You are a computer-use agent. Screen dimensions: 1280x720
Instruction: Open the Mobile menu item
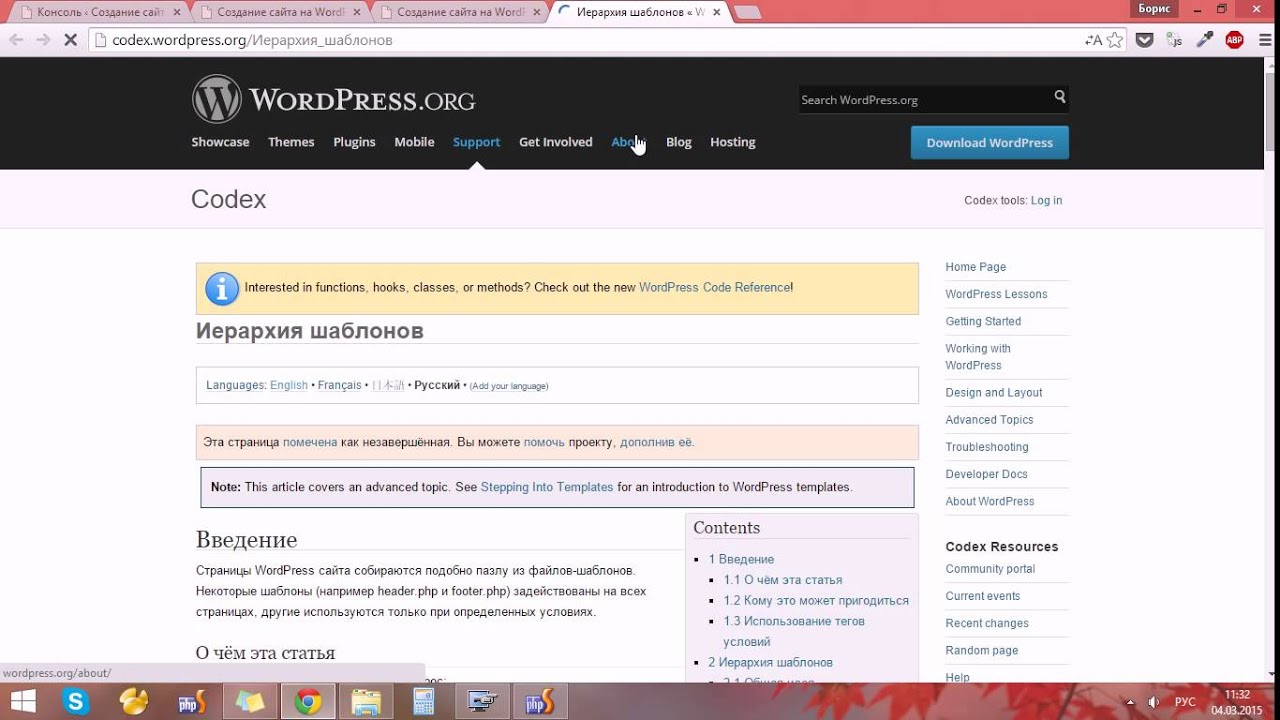[414, 142]
